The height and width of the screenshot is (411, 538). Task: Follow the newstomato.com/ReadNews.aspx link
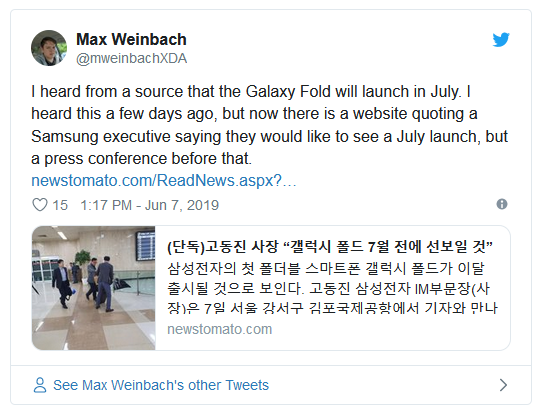(x=164, y=180)
